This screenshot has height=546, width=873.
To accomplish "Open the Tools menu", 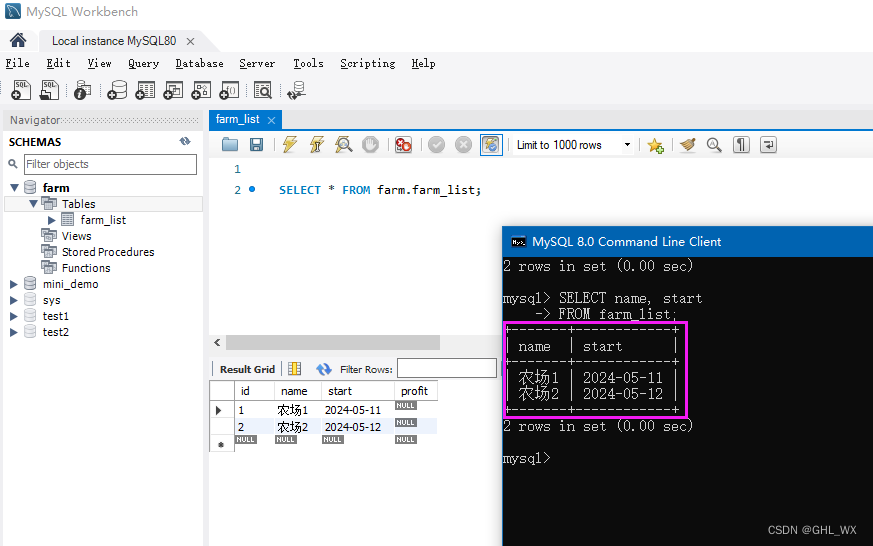I will (x=308, y=63).
